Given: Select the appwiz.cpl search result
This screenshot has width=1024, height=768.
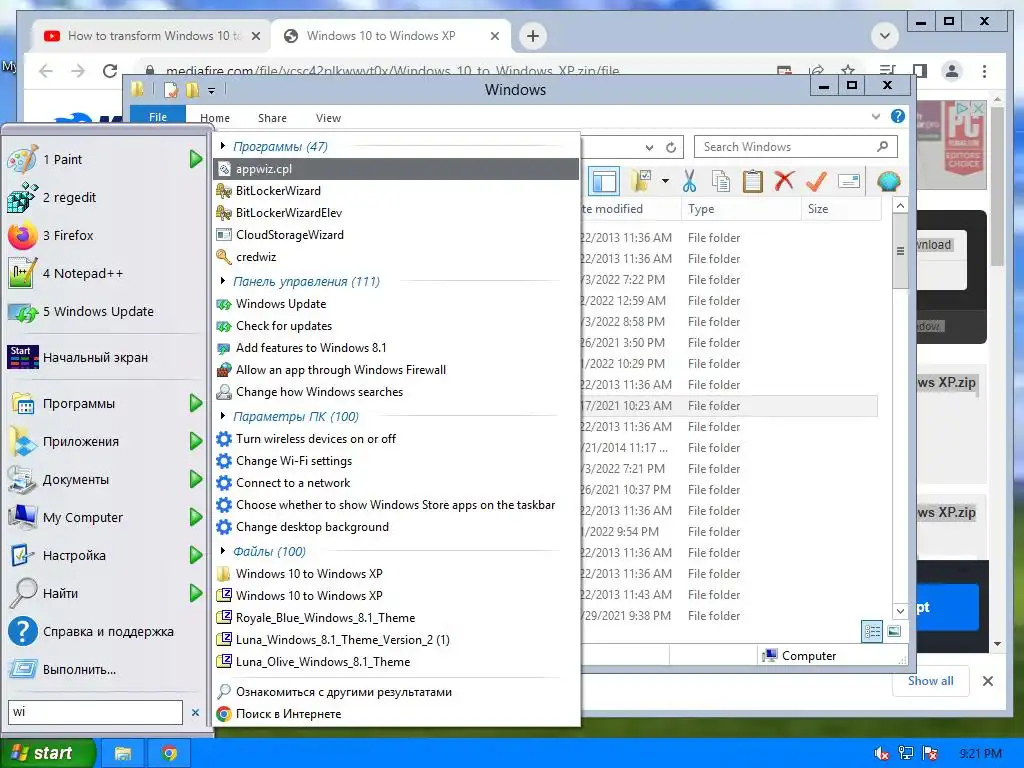Looking at the screenshot, I should point(396,168).
